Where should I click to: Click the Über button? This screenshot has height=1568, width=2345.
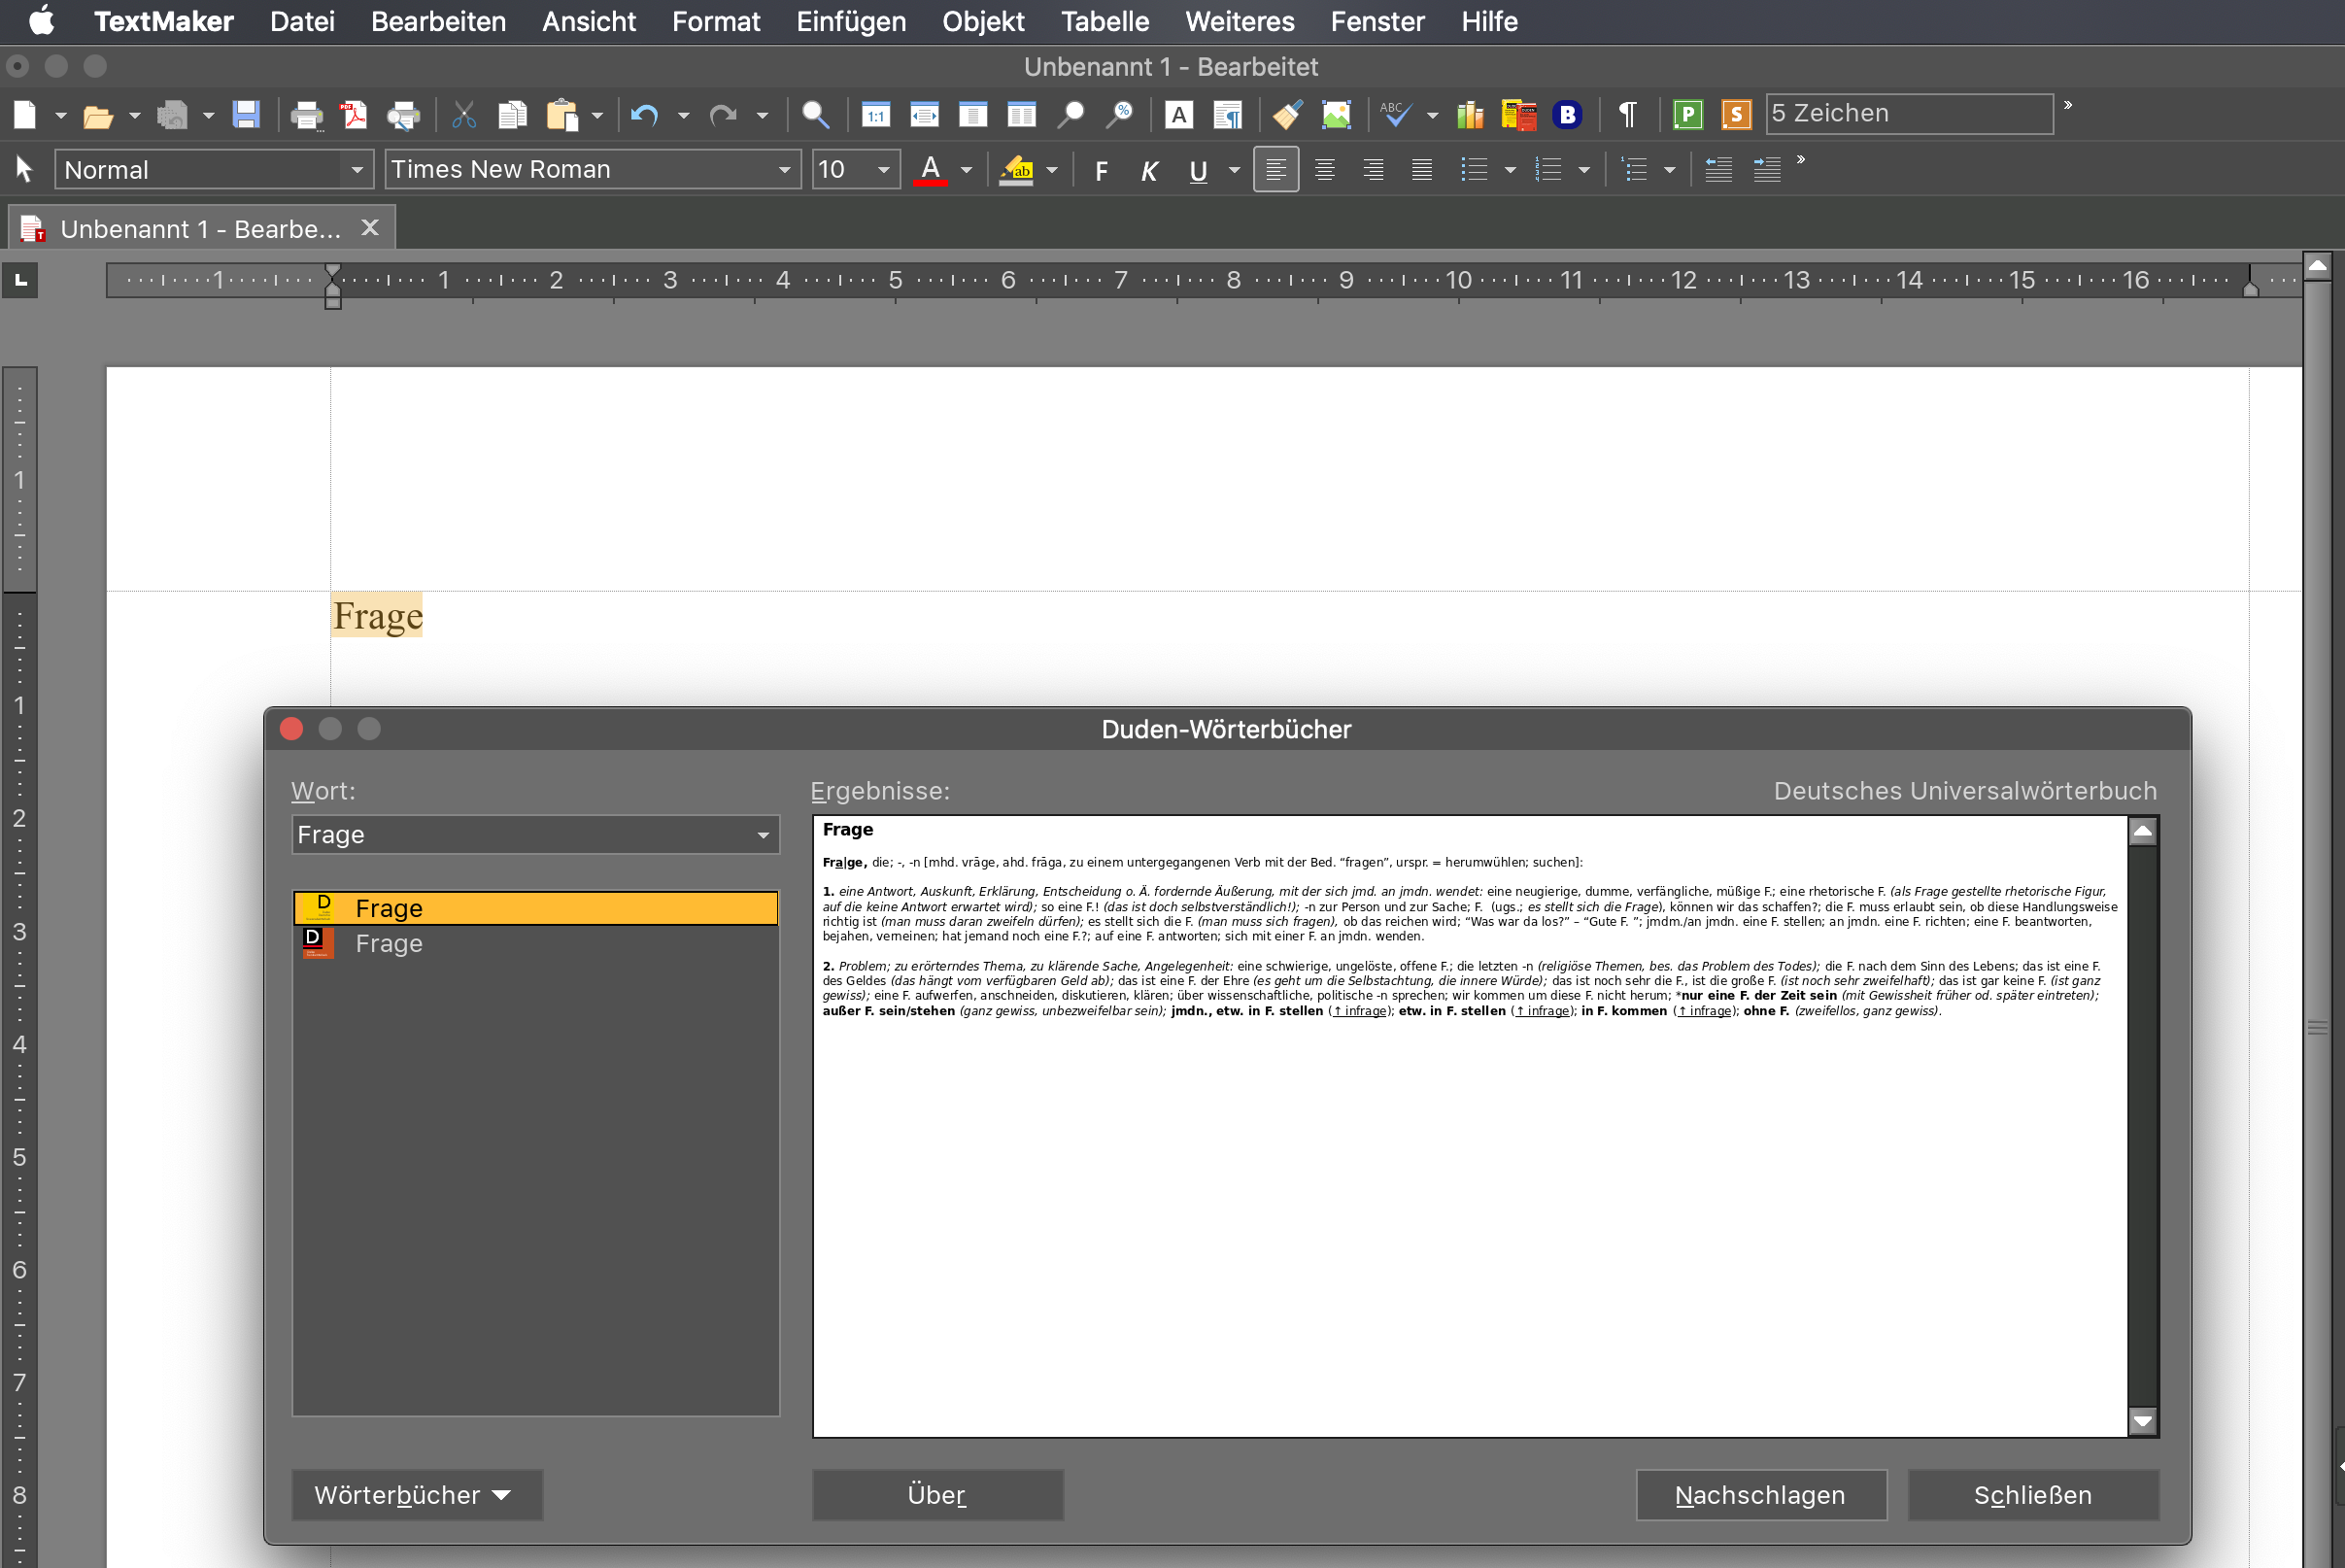point(937,1495)
